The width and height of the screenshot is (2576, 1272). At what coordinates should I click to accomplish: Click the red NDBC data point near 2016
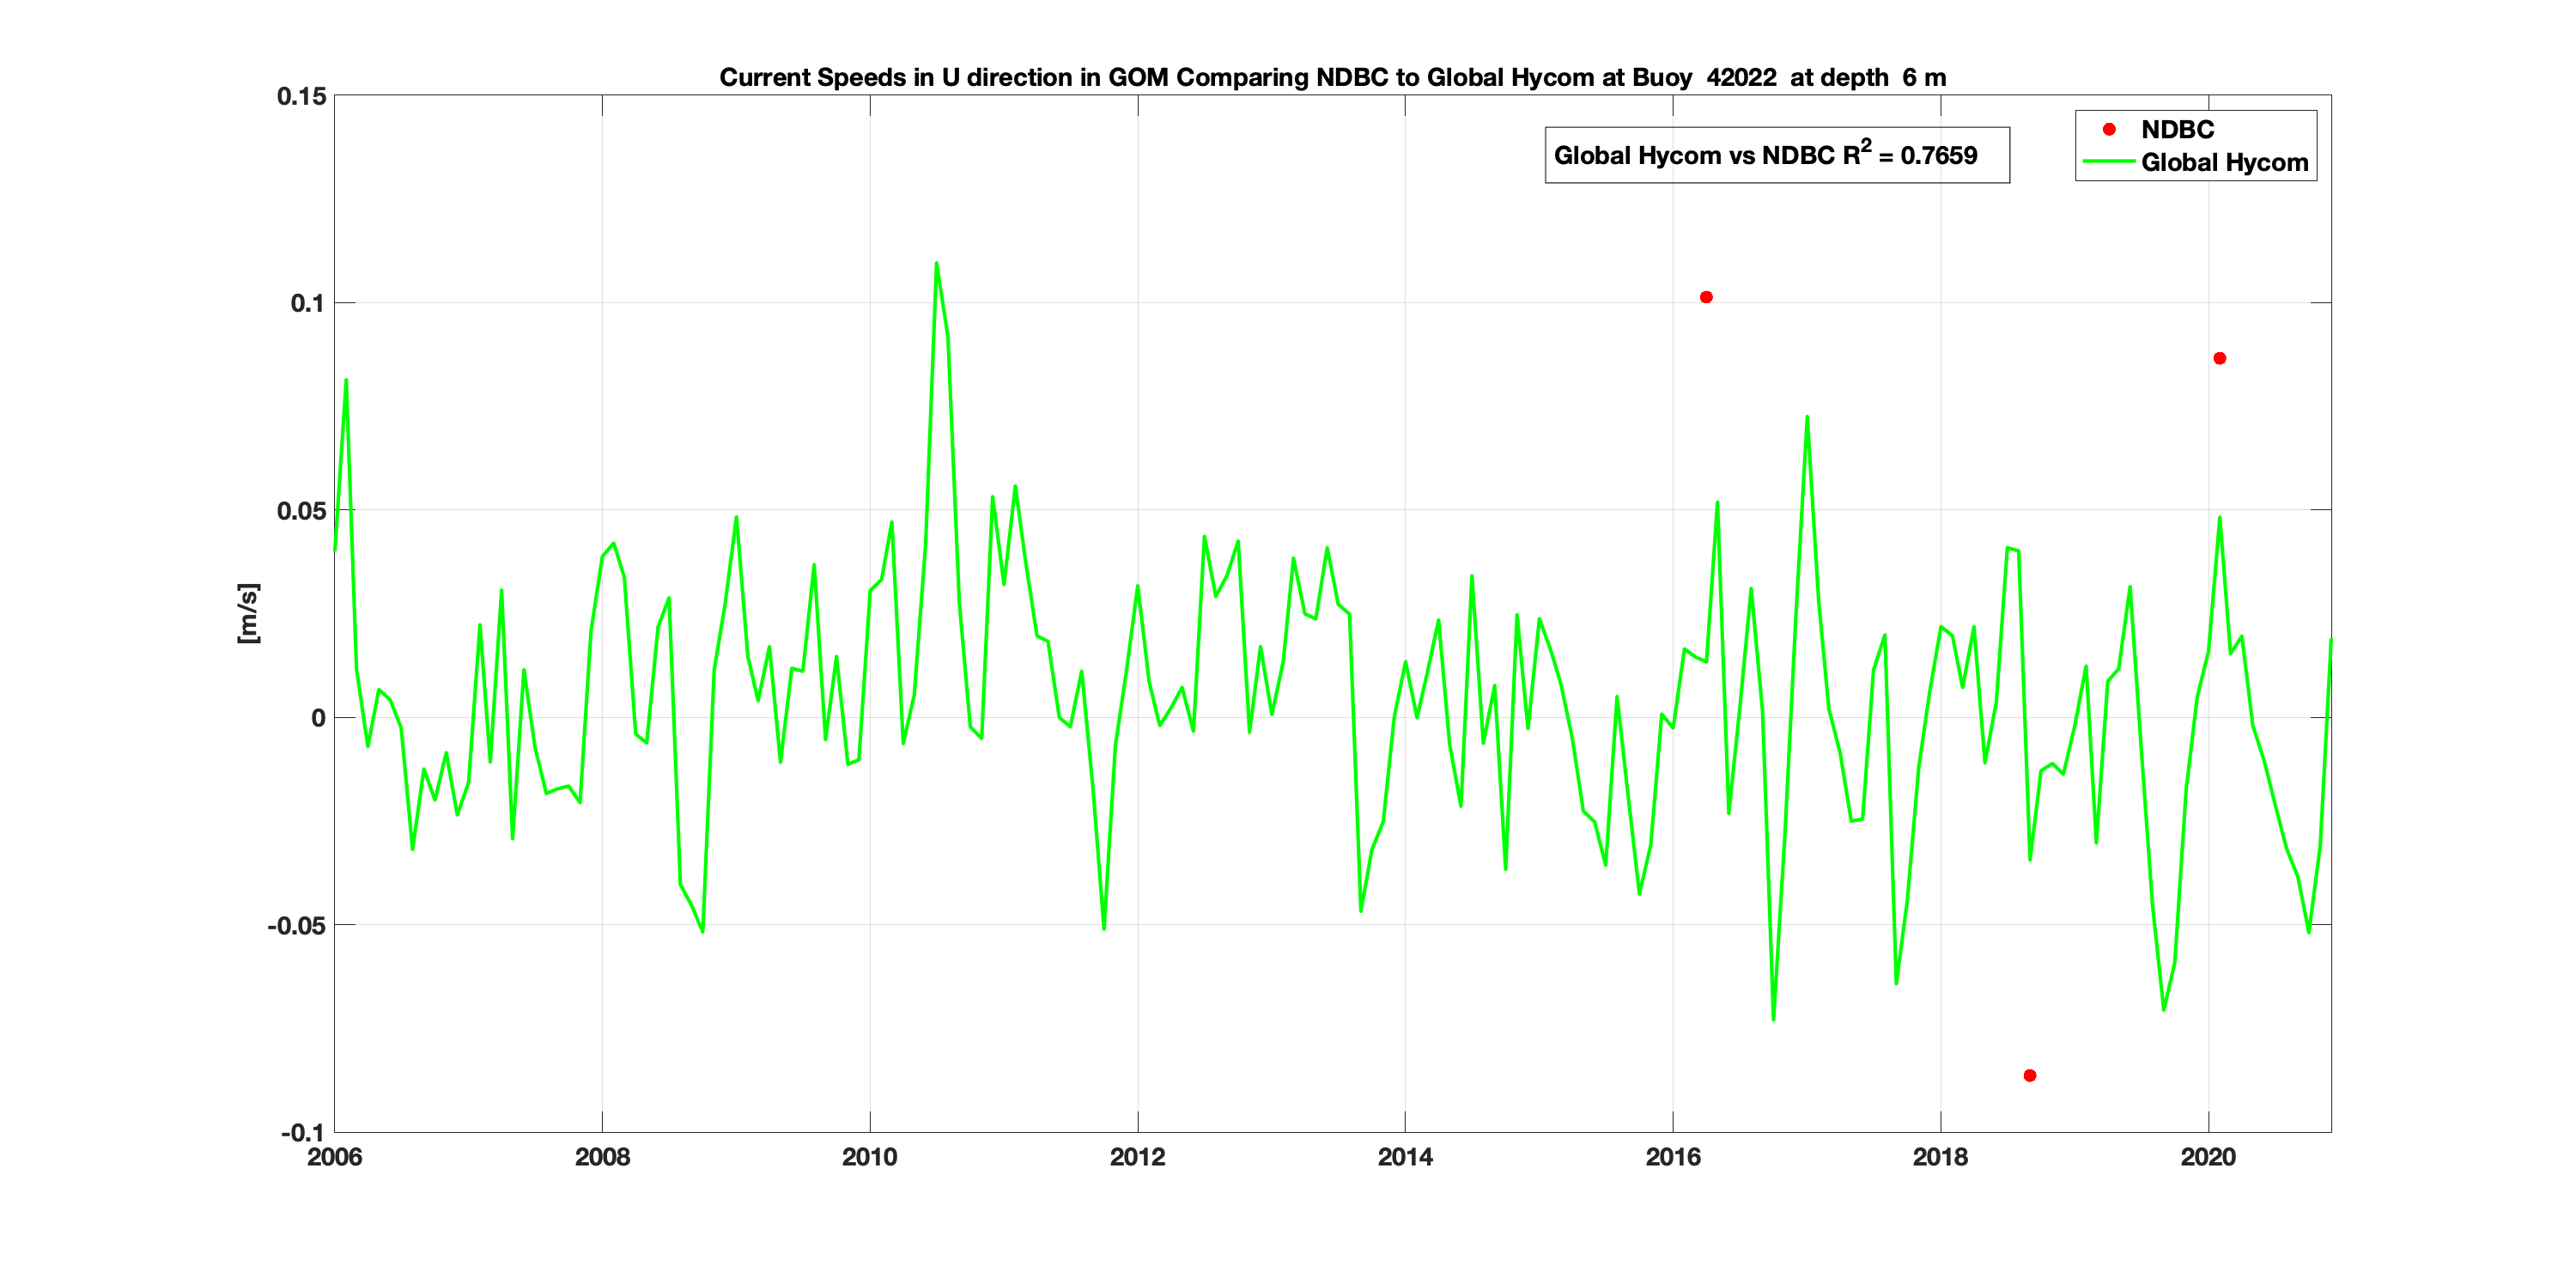pyautogui.click(x=1706, y=297)
